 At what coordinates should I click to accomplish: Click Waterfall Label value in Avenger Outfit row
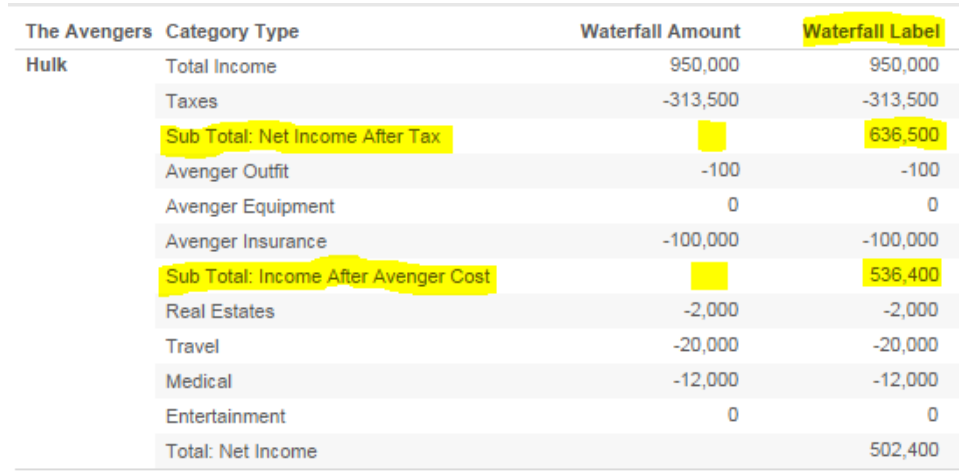coord(920,170)
